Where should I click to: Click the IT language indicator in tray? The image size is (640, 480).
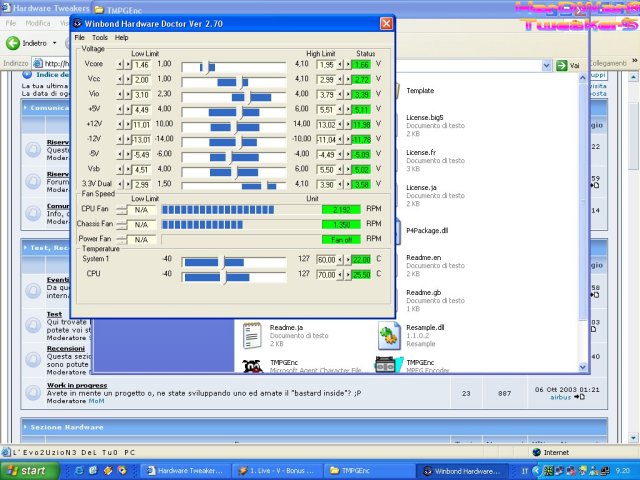(x=524, y=471)
